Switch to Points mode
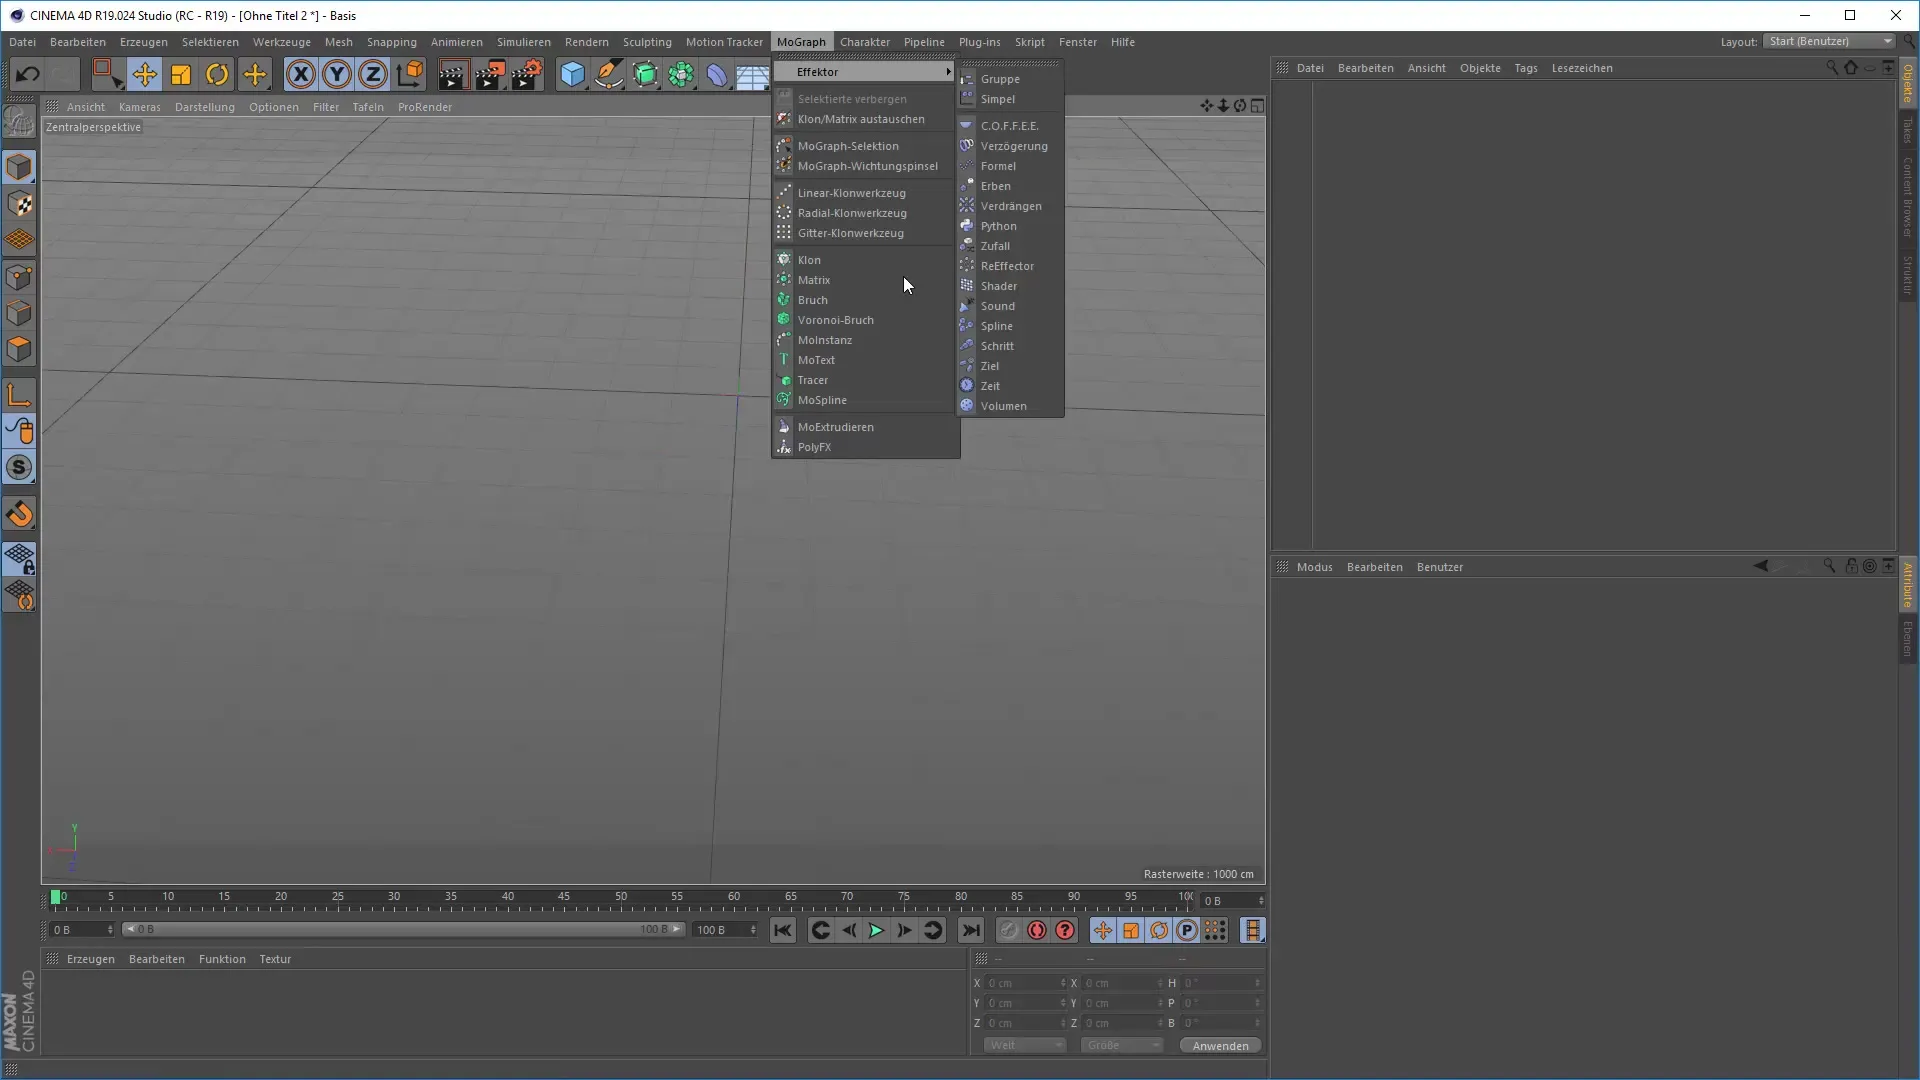This screenshot has height=1080, width=1920. click(19, 277)
